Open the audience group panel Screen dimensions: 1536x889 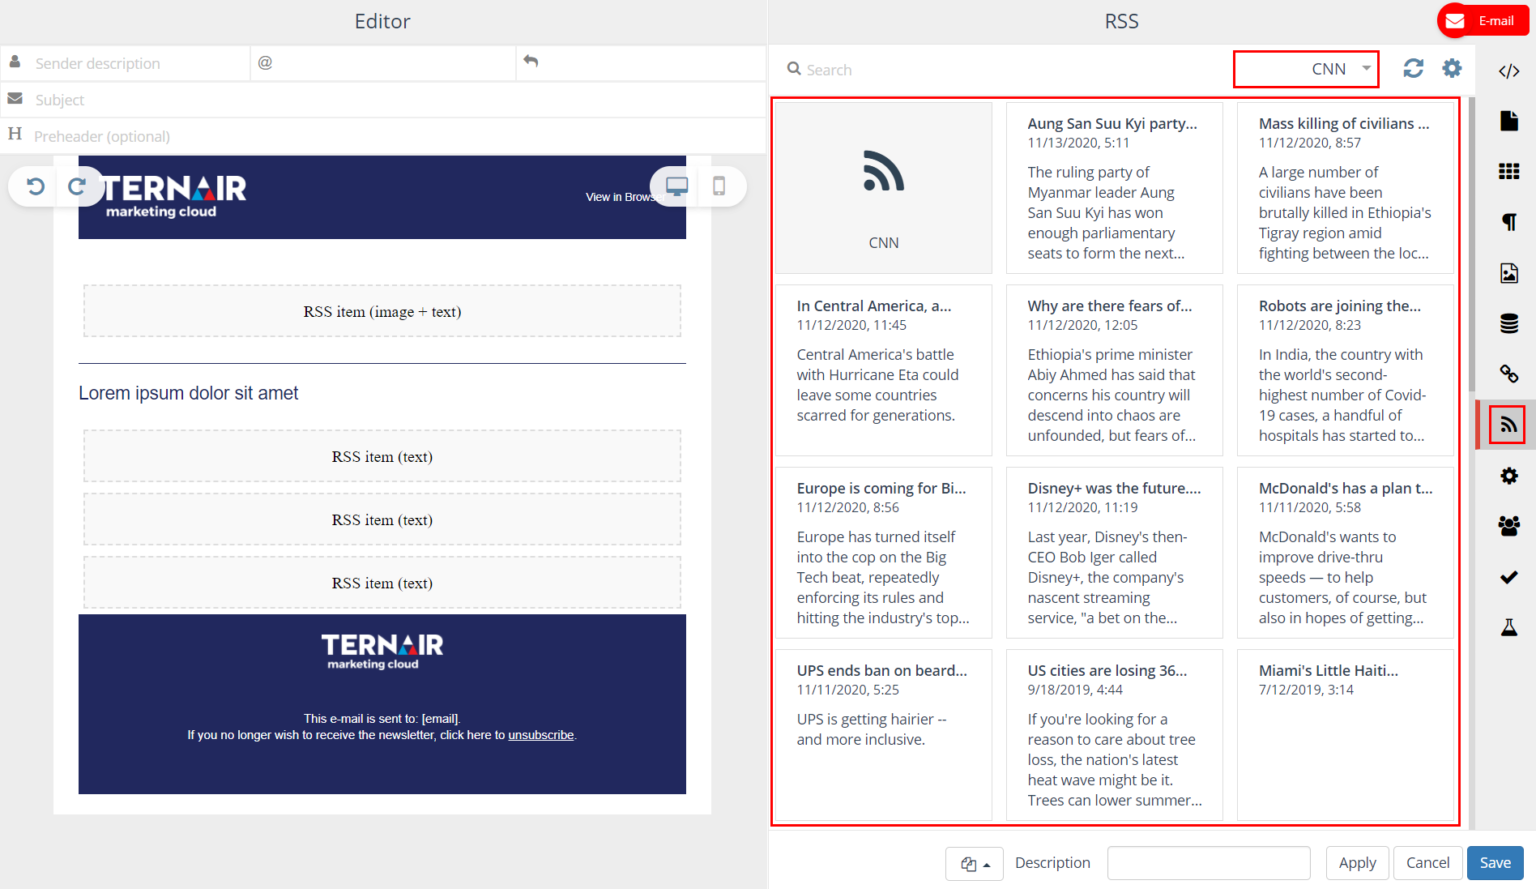(x=1509, y=526)
